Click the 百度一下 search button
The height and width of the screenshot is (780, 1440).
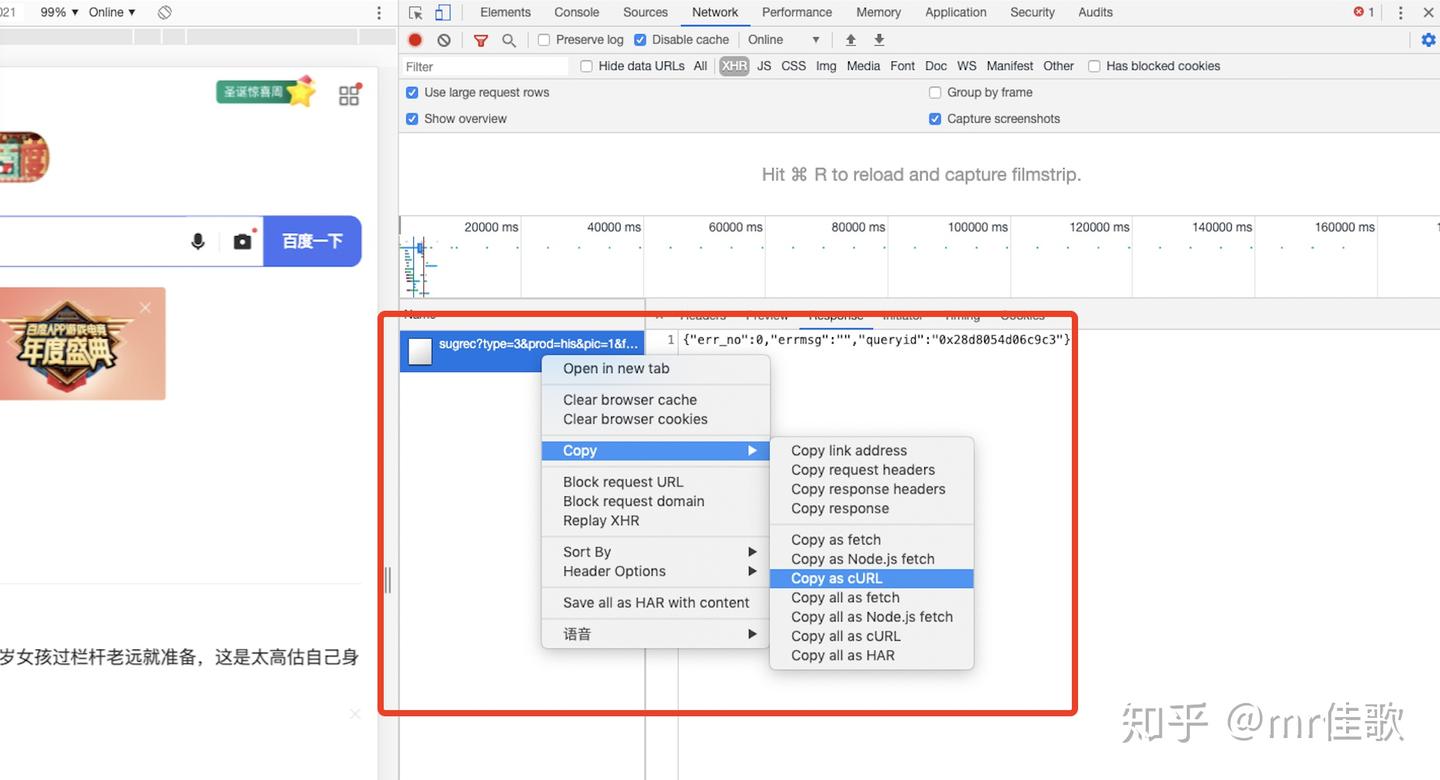tap(312, 241)
